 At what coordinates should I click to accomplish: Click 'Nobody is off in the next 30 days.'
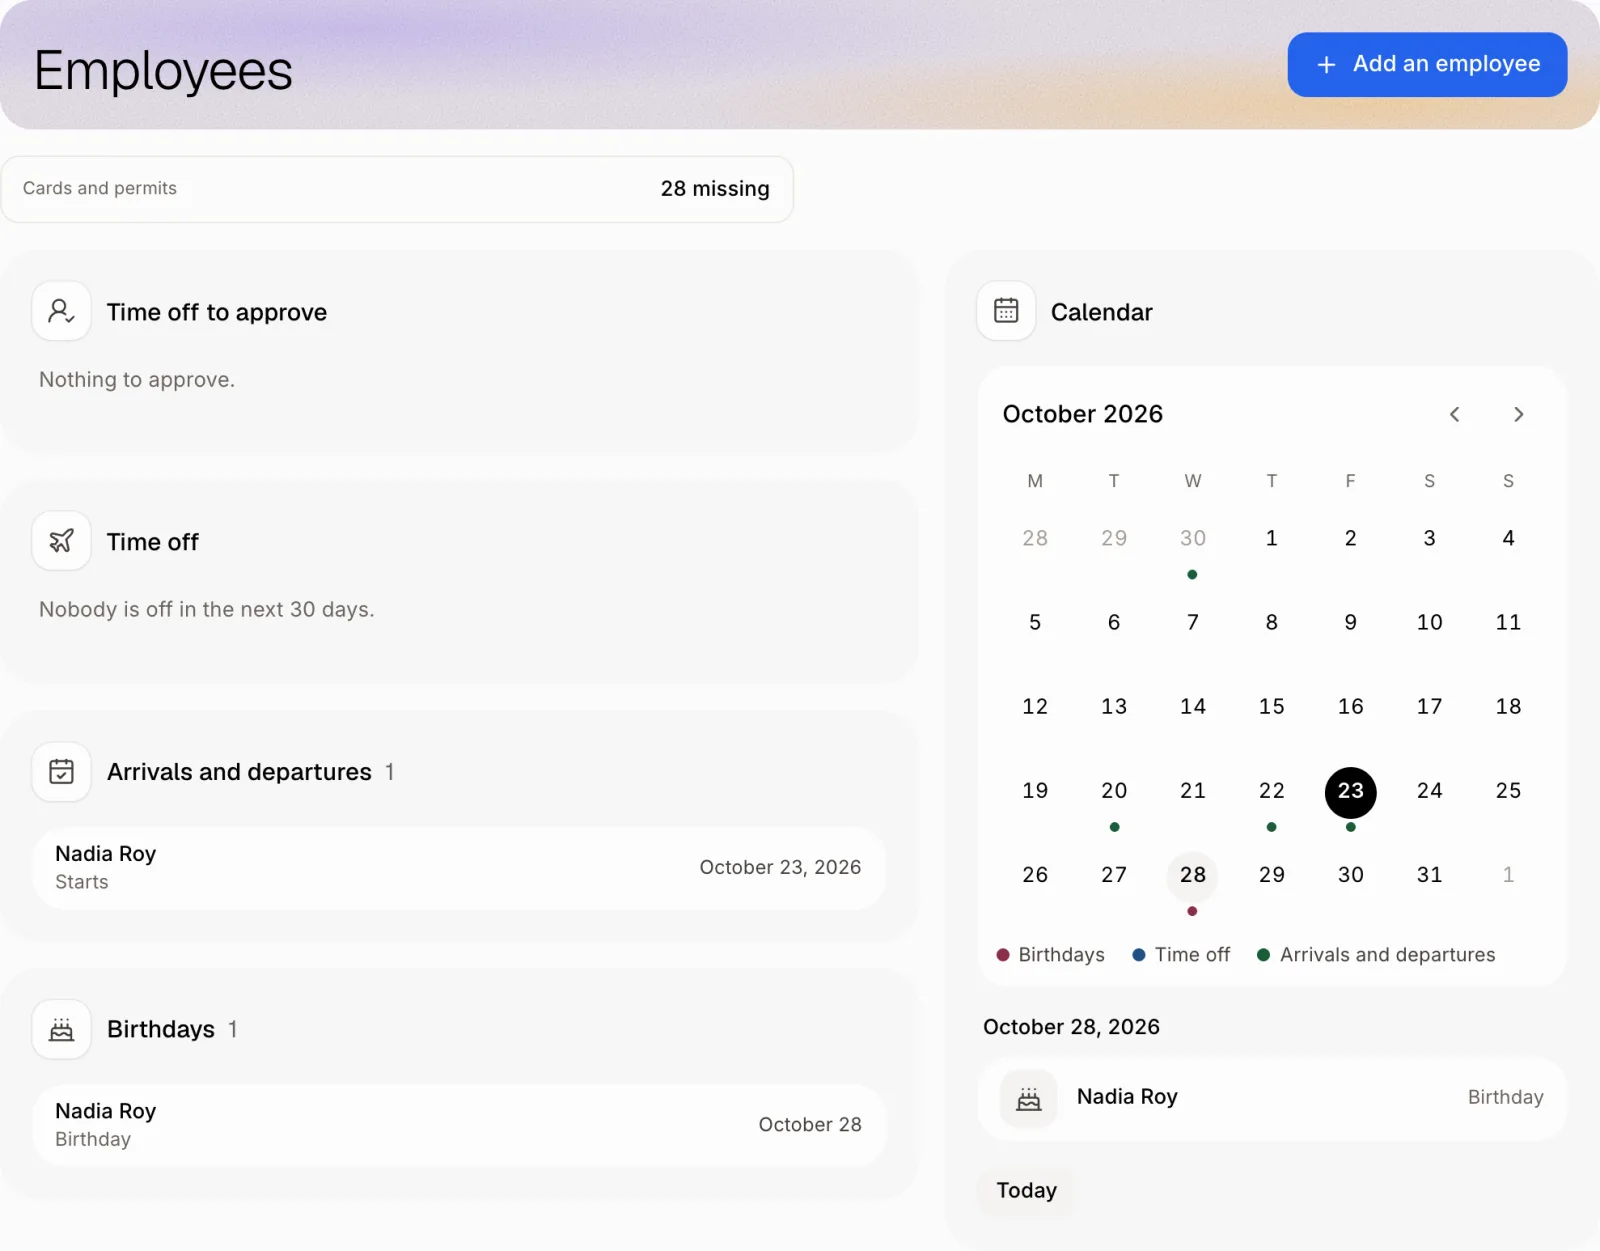pos(206,610)
